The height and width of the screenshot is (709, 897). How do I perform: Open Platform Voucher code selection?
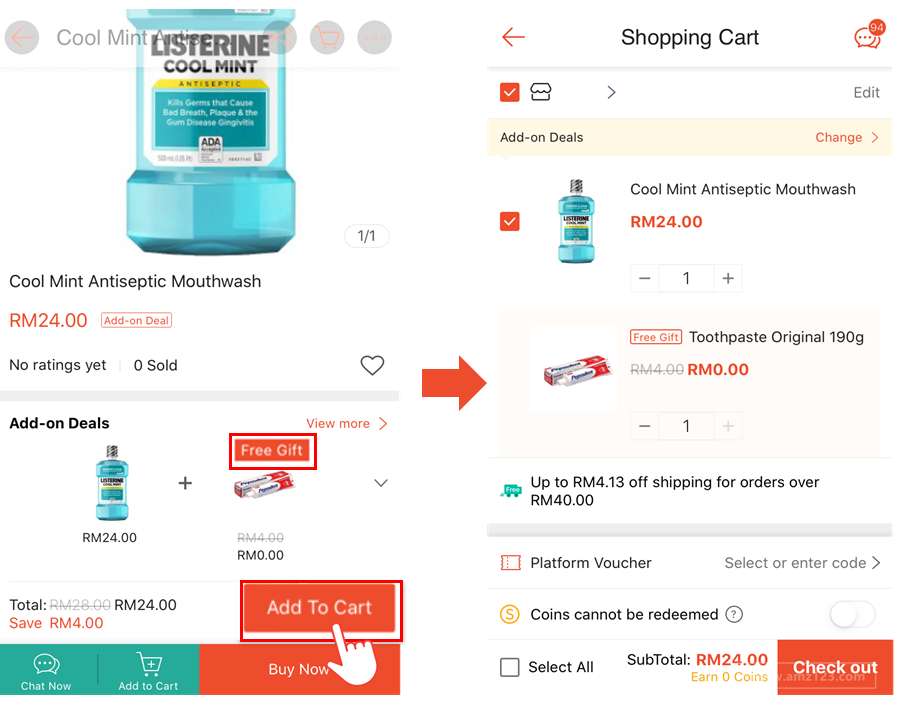[x=802, y=563]
